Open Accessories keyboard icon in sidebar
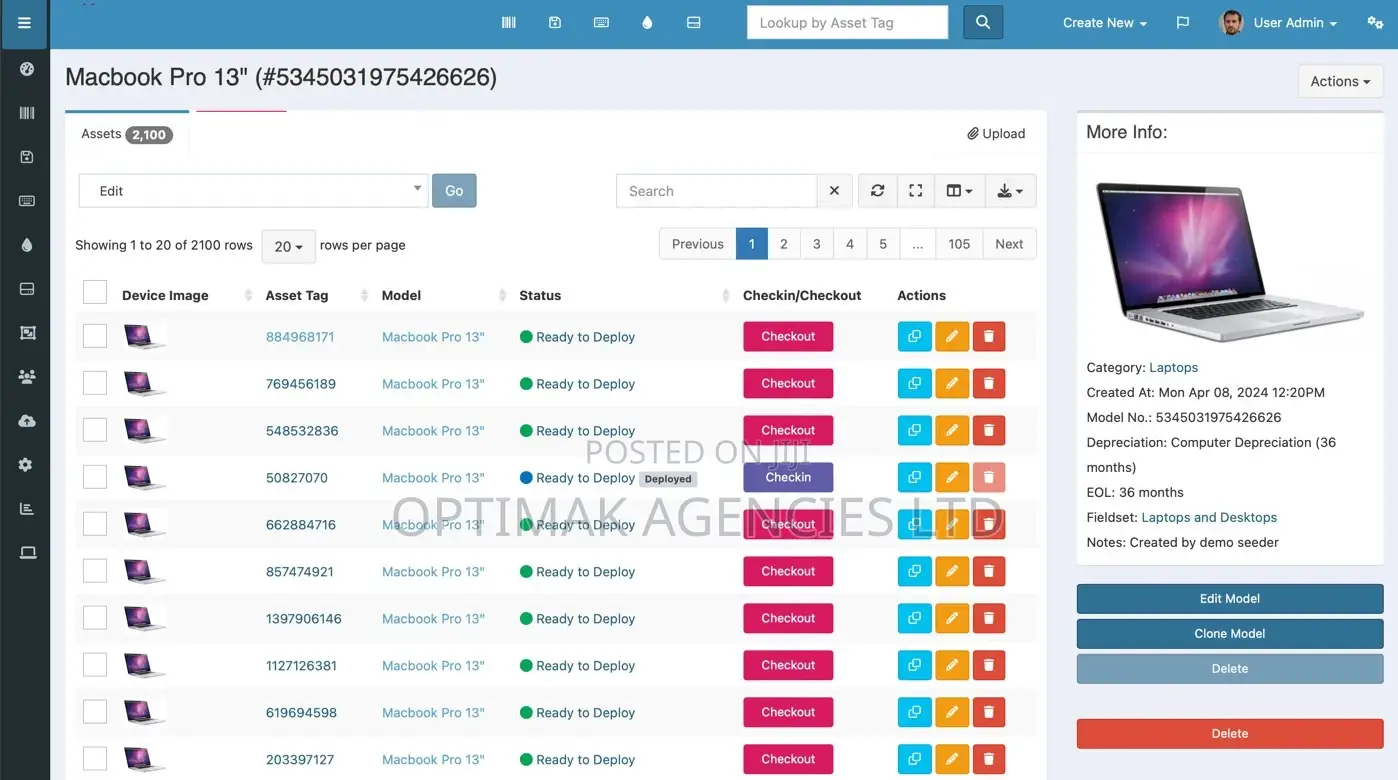1398x780 pixels. [27, 201]
